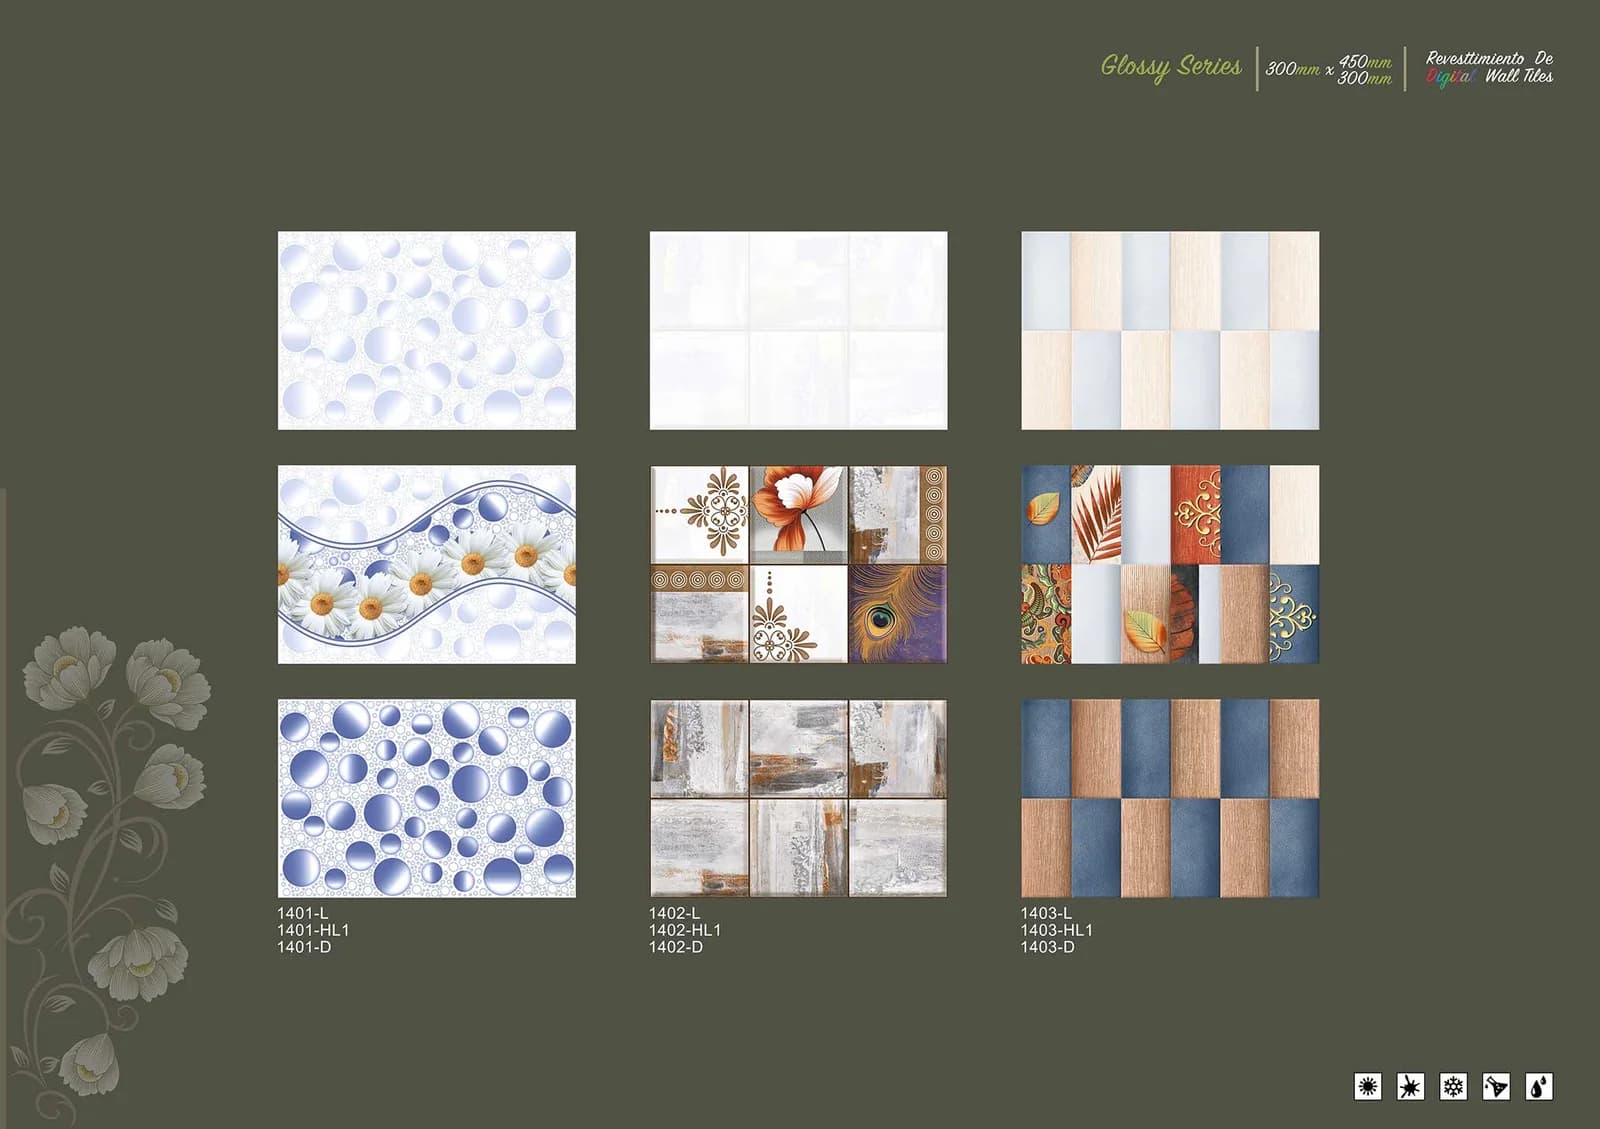Click the 1401-HL1 code label
The height and width of the screenshot is (1129, 1600).
[x=313, y=930]
